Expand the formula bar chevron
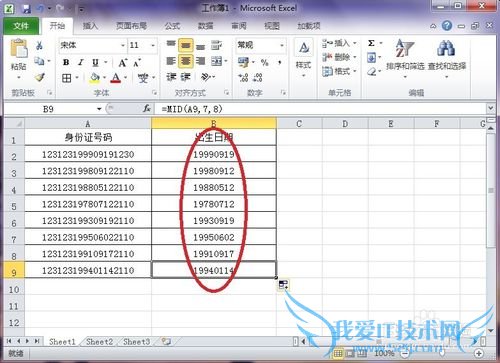The height and width of the screenshot is (363, 500). (x=491, y=108)
